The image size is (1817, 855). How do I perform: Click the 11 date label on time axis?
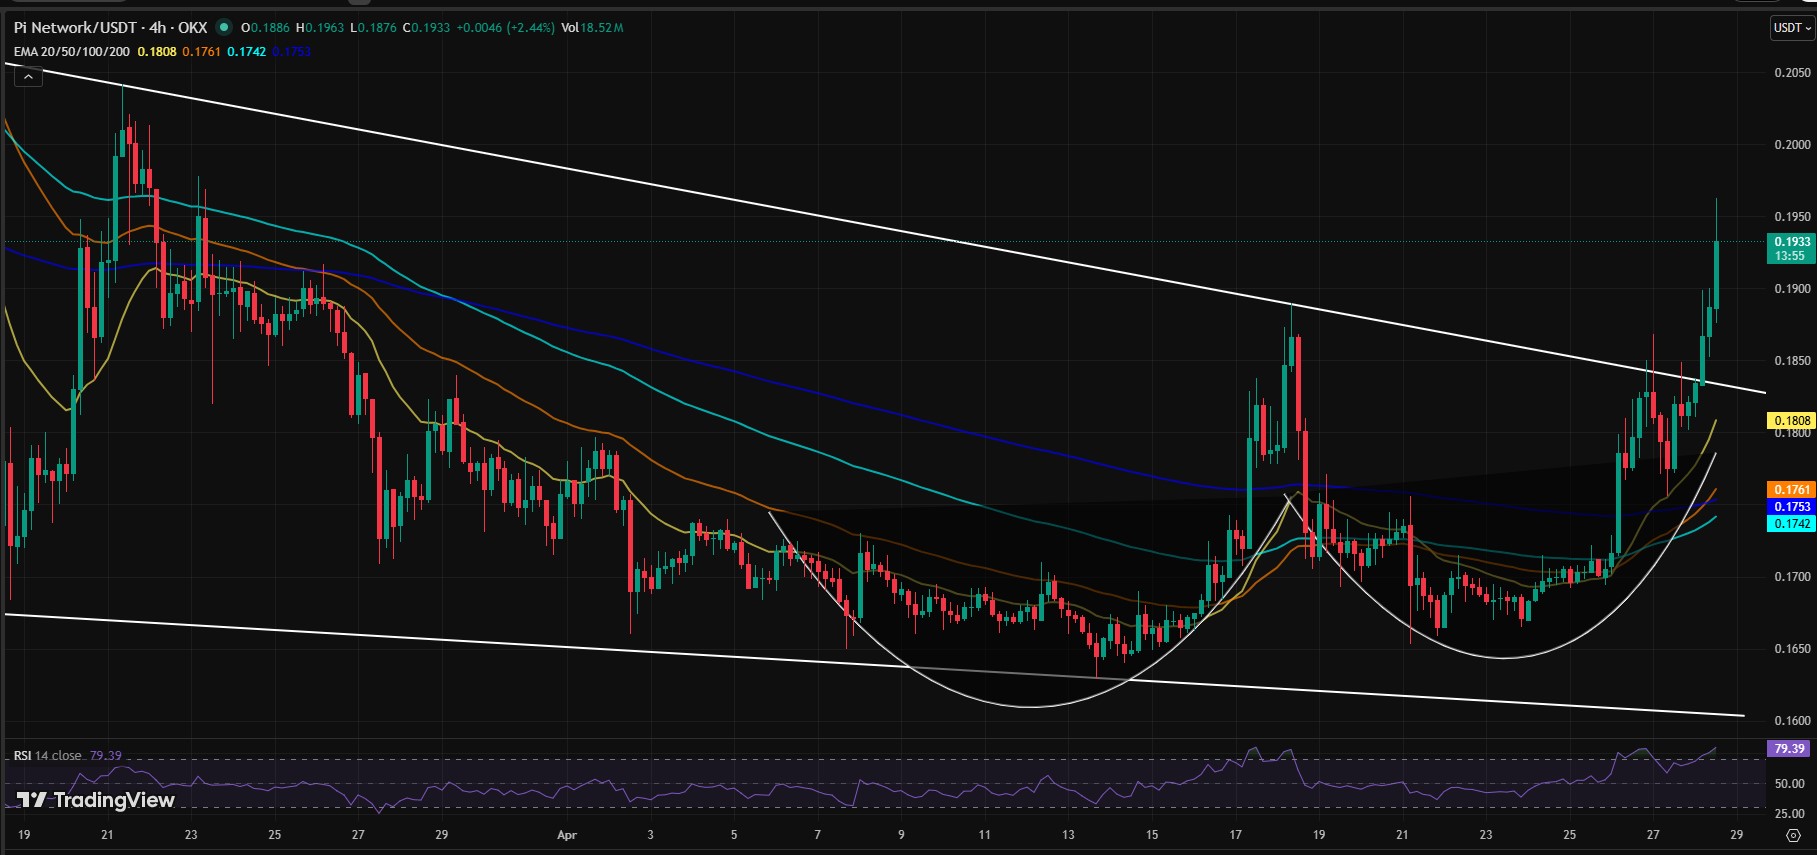click(985, 834)
